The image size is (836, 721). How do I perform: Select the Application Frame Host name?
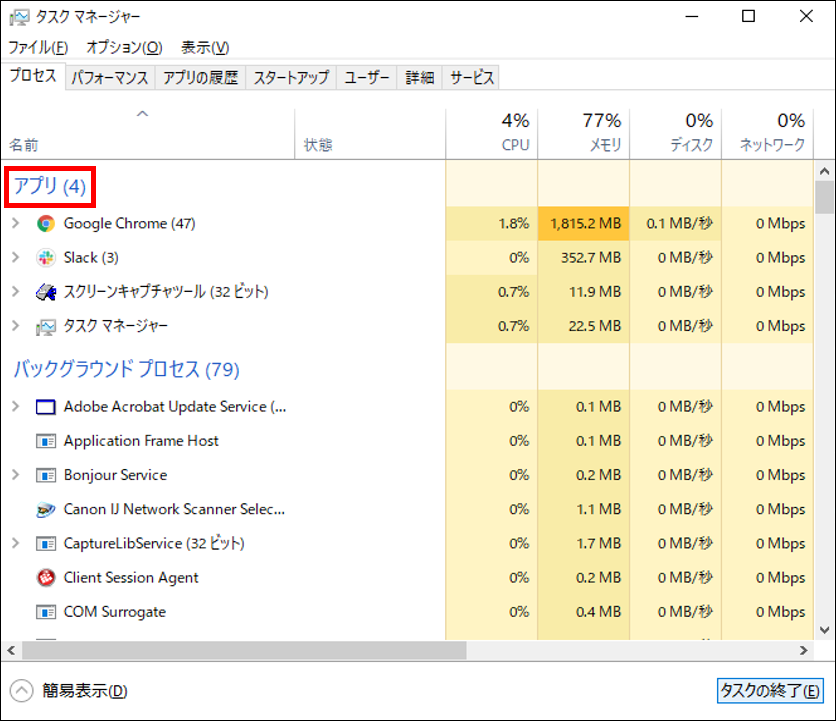pos(141,441)
